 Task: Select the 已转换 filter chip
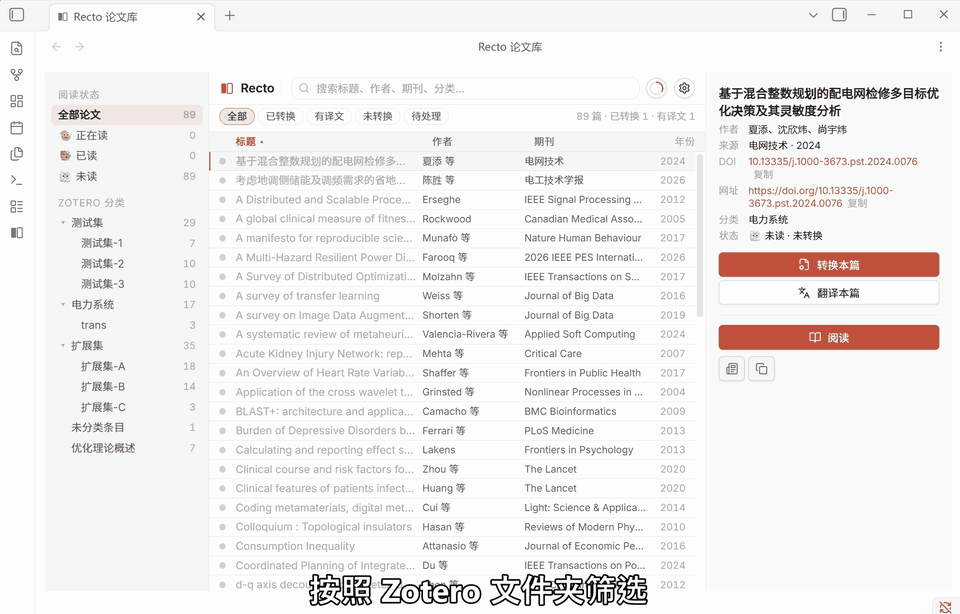(280, 116)
